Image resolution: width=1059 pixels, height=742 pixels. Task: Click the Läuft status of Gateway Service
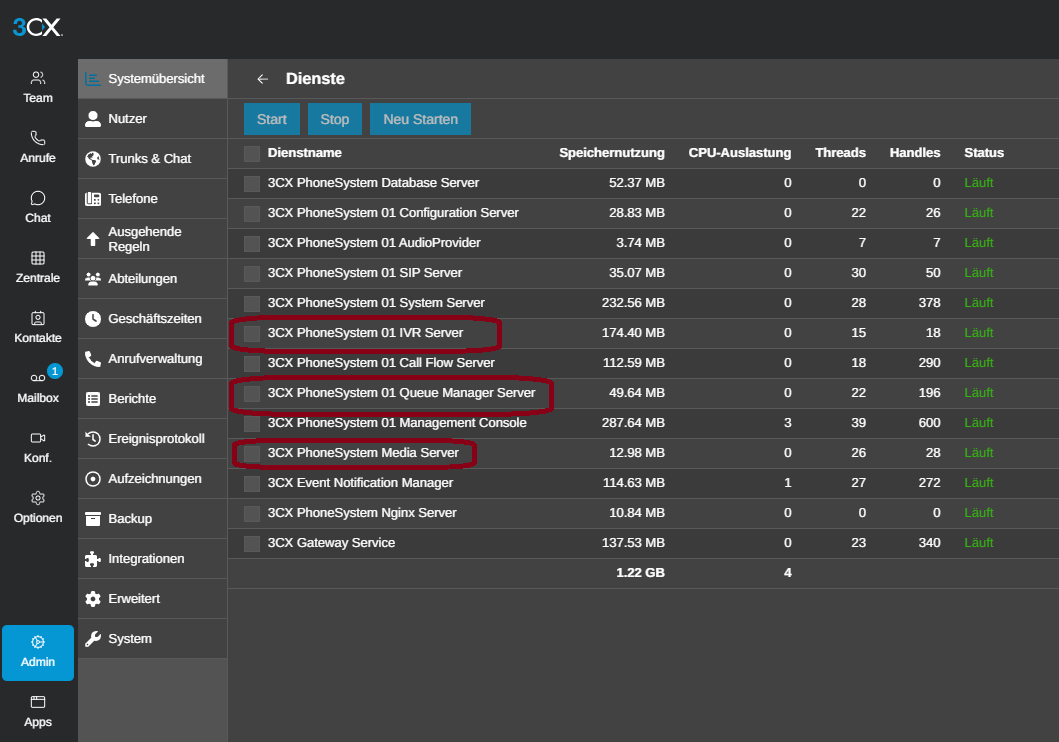click(x=978, y=543)
